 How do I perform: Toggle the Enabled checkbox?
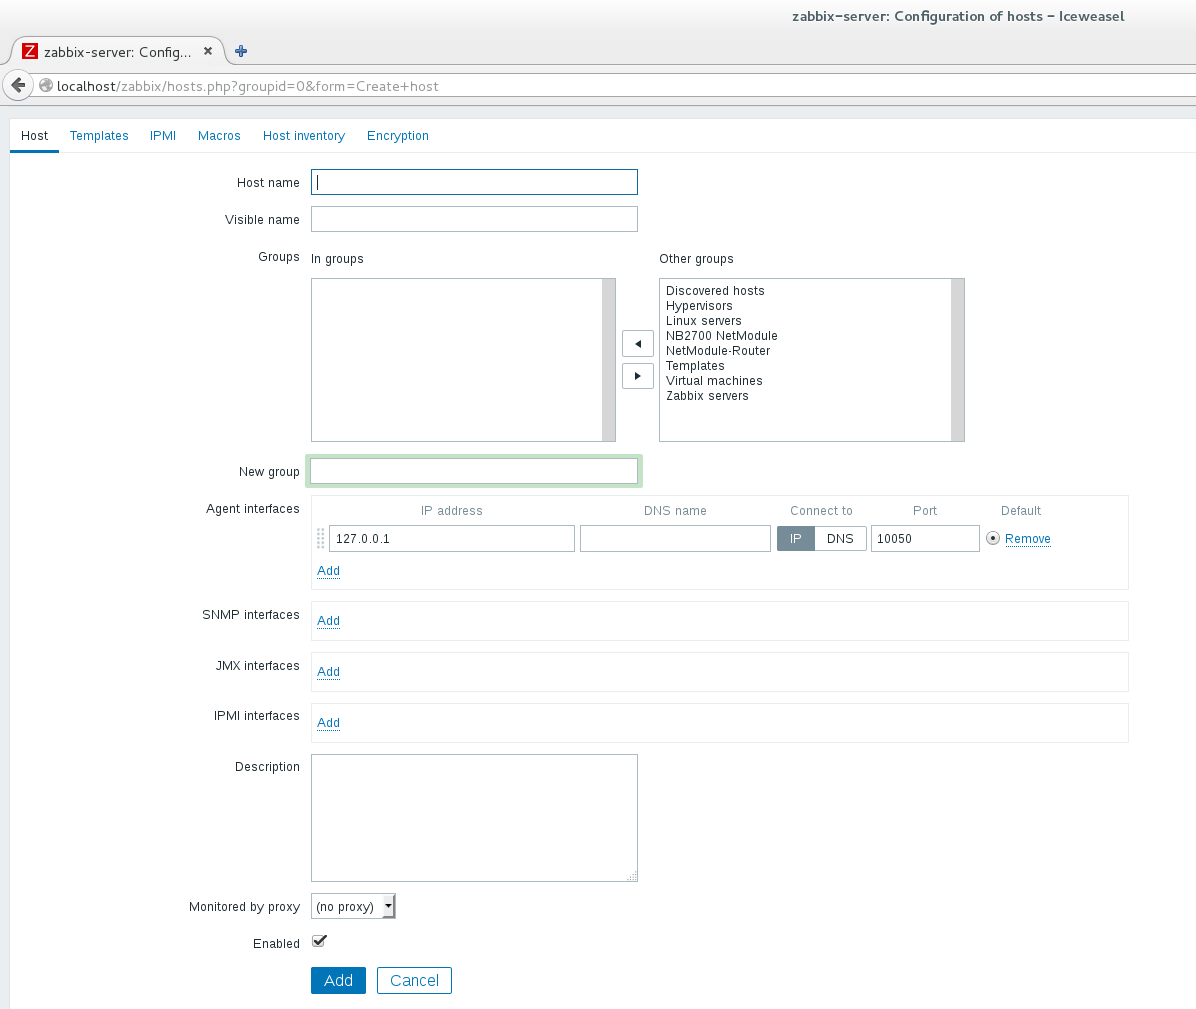click(x=320, y=942)
